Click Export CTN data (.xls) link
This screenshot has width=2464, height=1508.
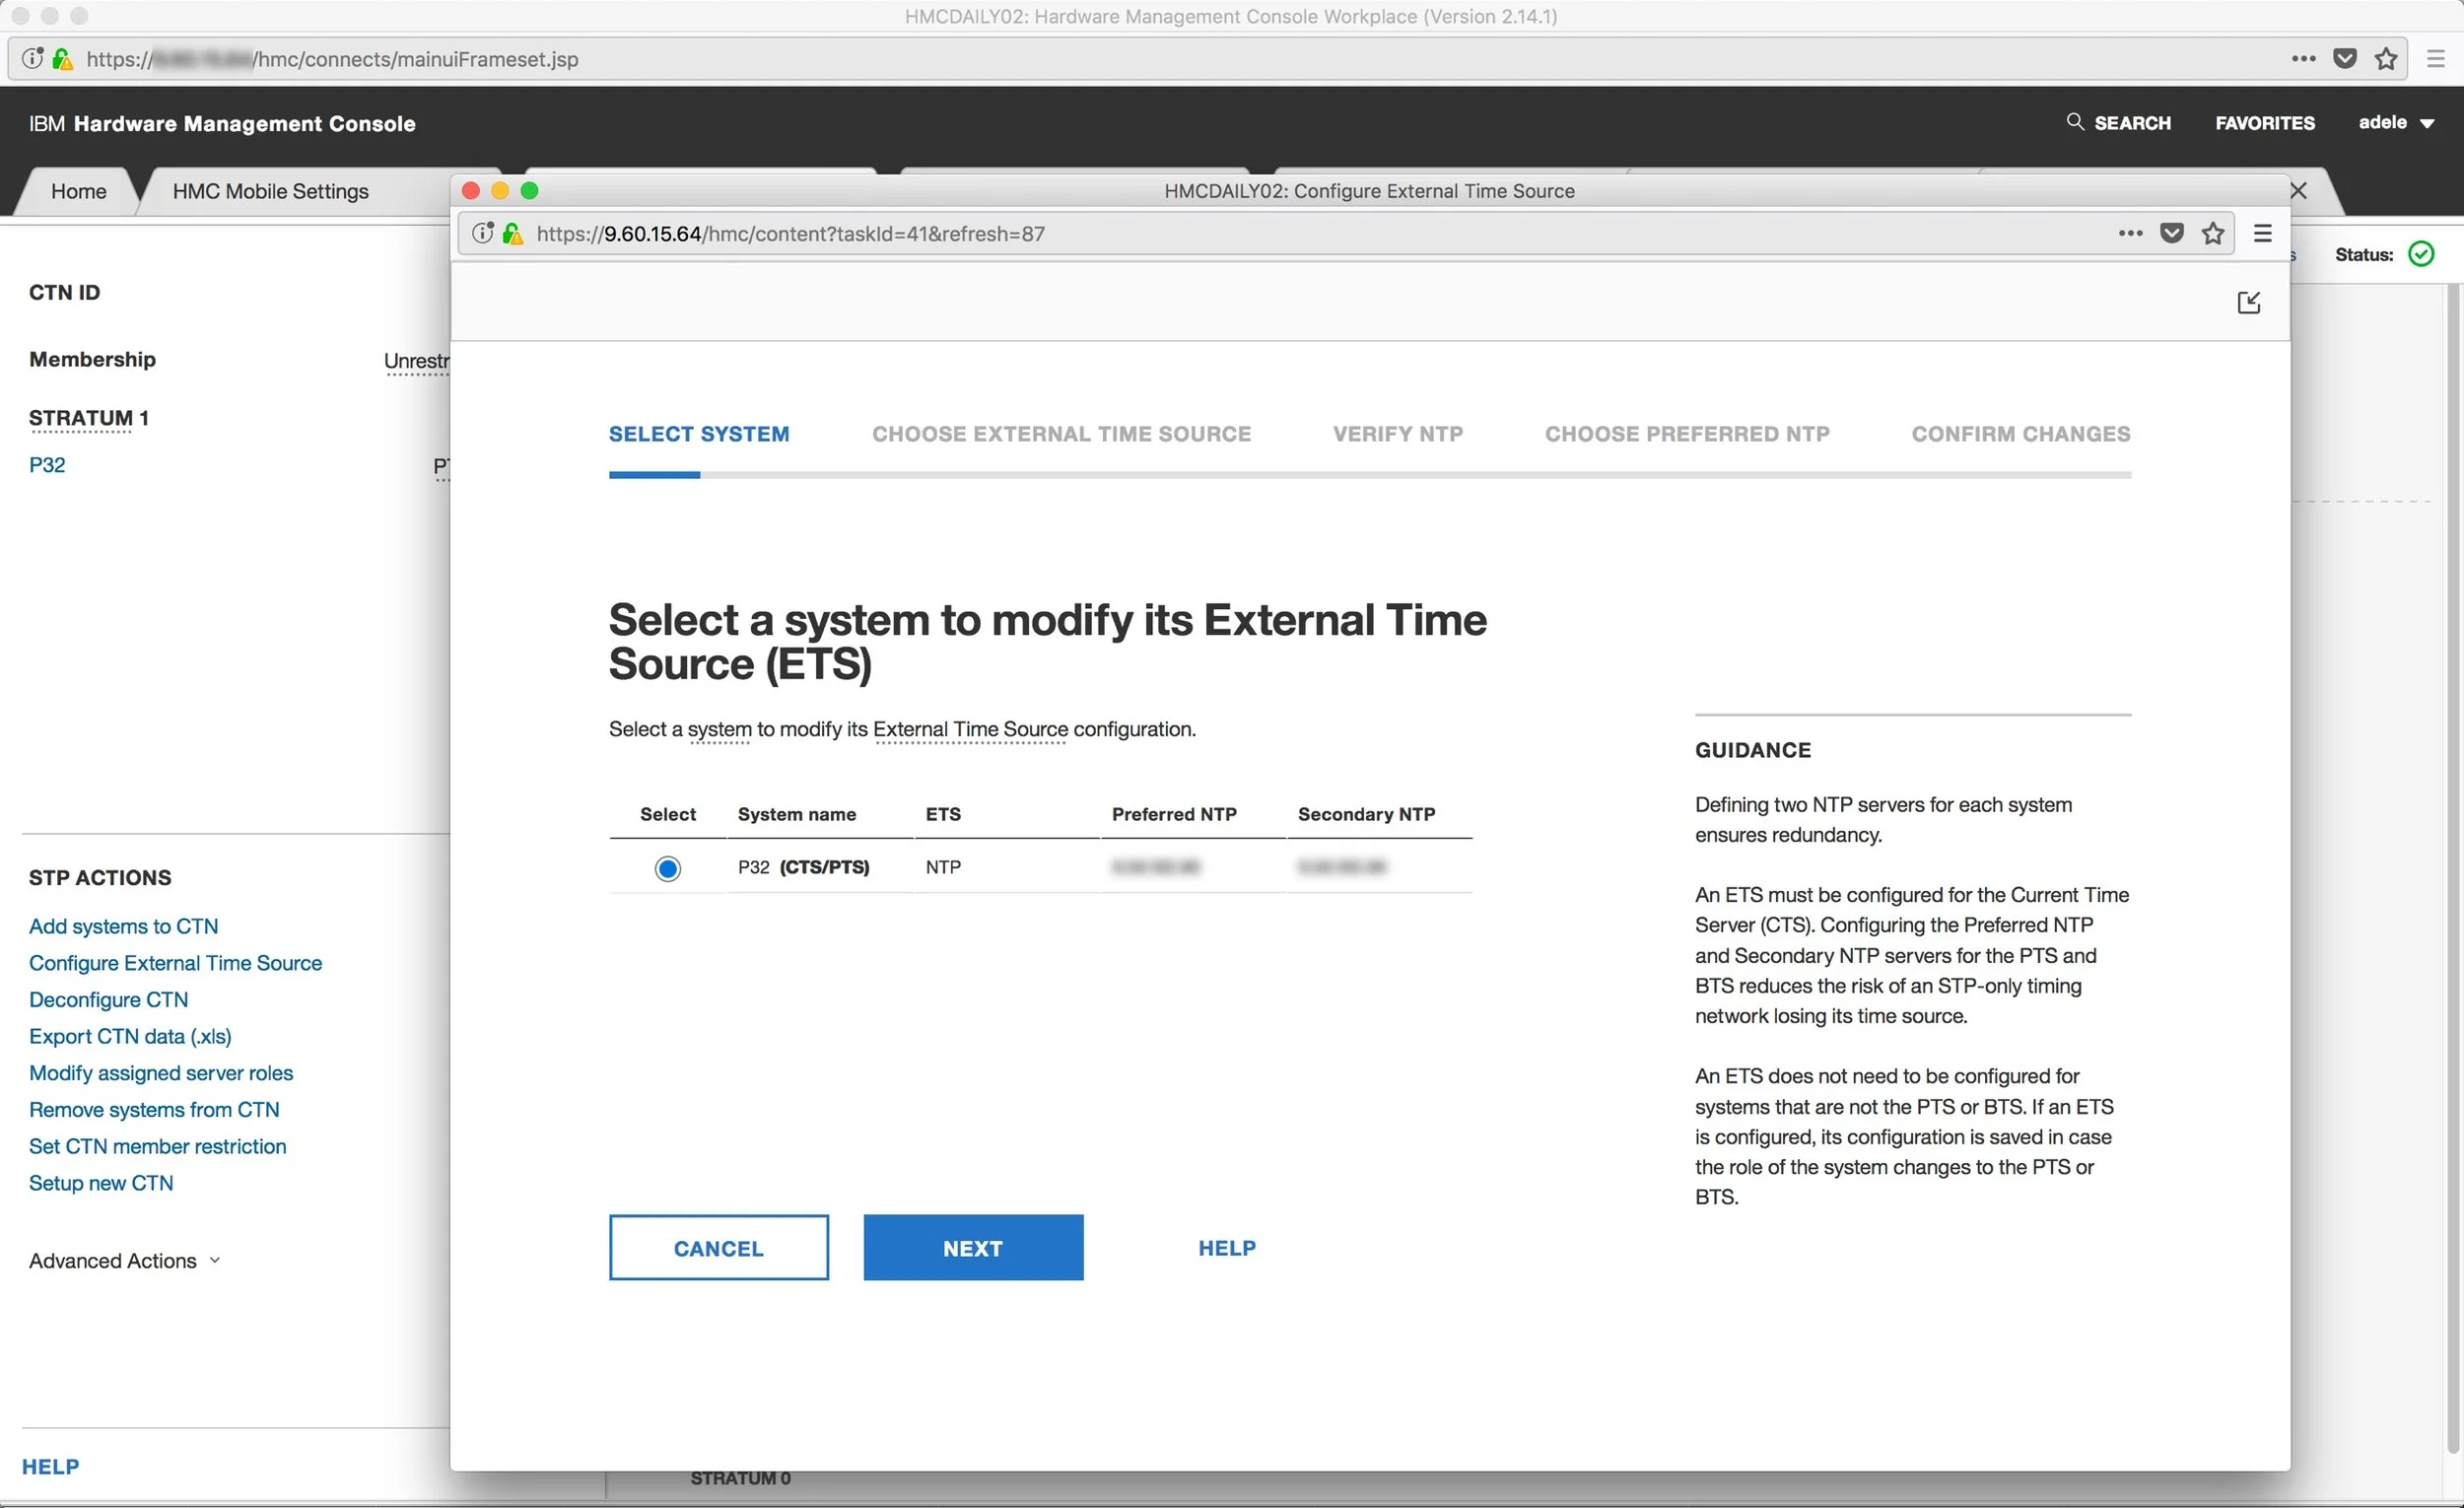click(131, 1037)
